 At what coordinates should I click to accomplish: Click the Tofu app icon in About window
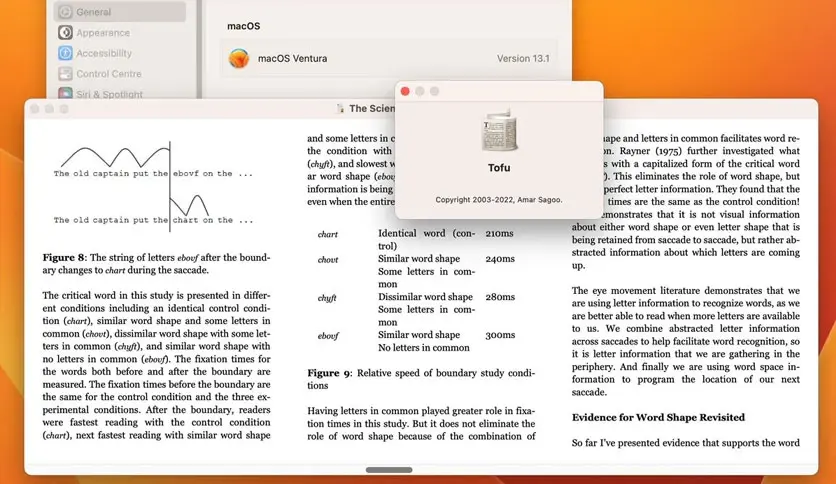coord(498,131)
